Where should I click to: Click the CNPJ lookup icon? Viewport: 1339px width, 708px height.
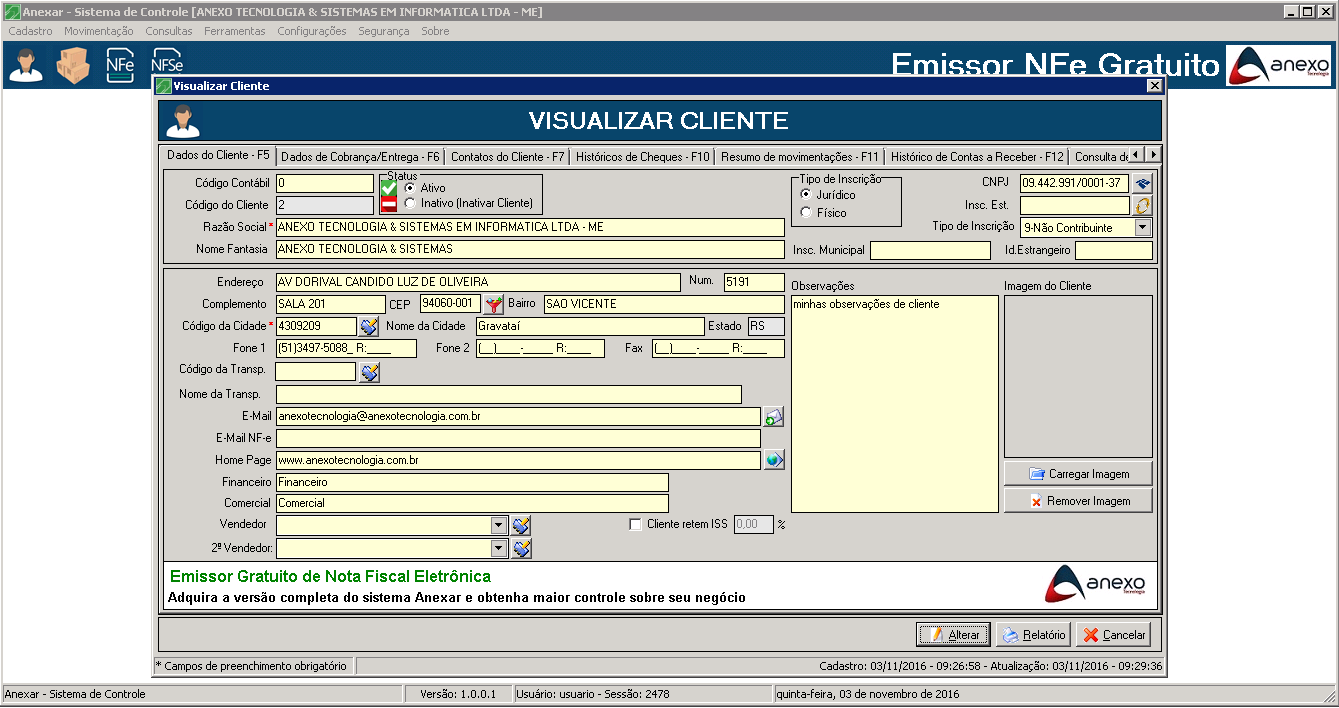(1143, 183)
